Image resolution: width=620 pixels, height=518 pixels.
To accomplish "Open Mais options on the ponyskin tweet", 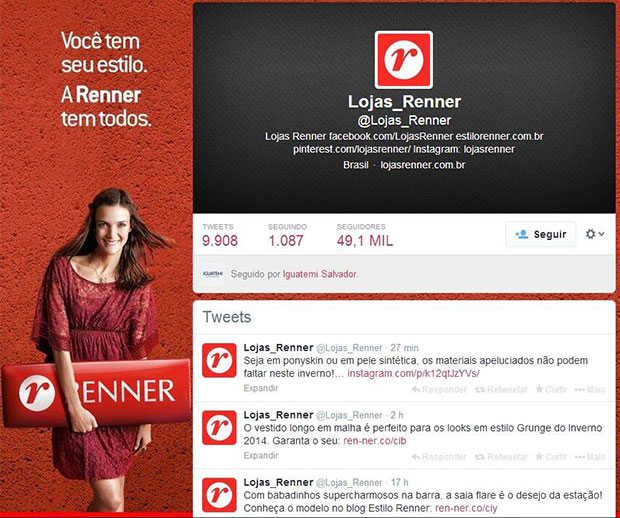I will coord(590,389).
